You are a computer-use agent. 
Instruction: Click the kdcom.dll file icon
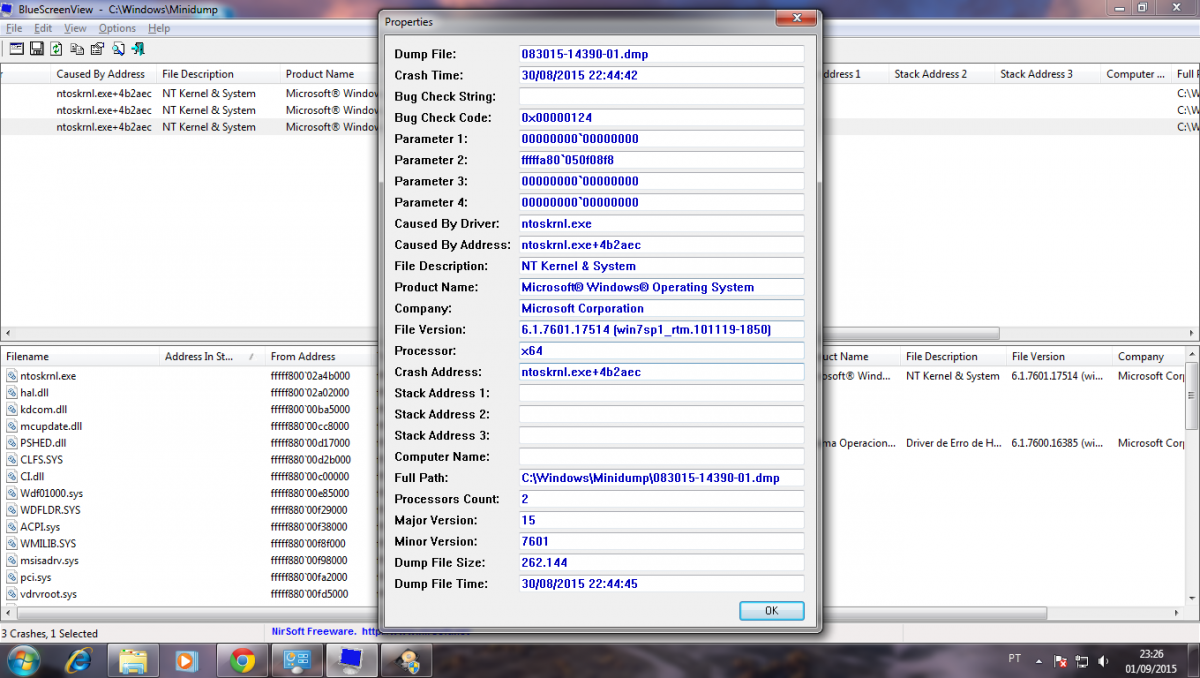(x=12, y=409)
